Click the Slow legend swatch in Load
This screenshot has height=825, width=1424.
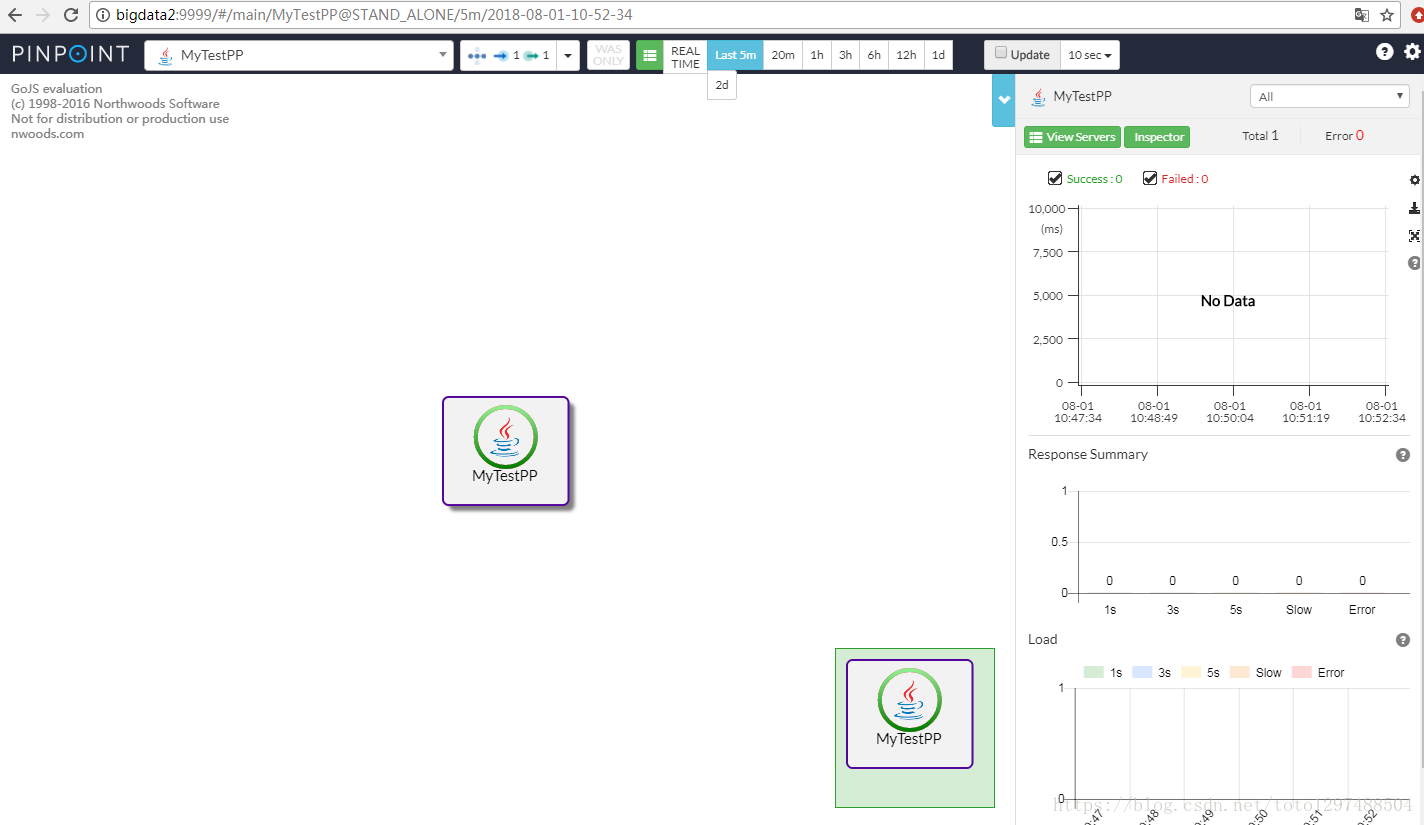[1240, 672]
